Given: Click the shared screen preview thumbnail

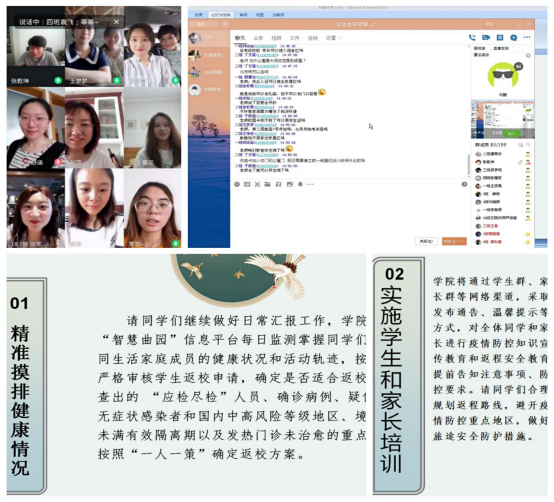Looking at the screenshot, I should pos(502,119).
